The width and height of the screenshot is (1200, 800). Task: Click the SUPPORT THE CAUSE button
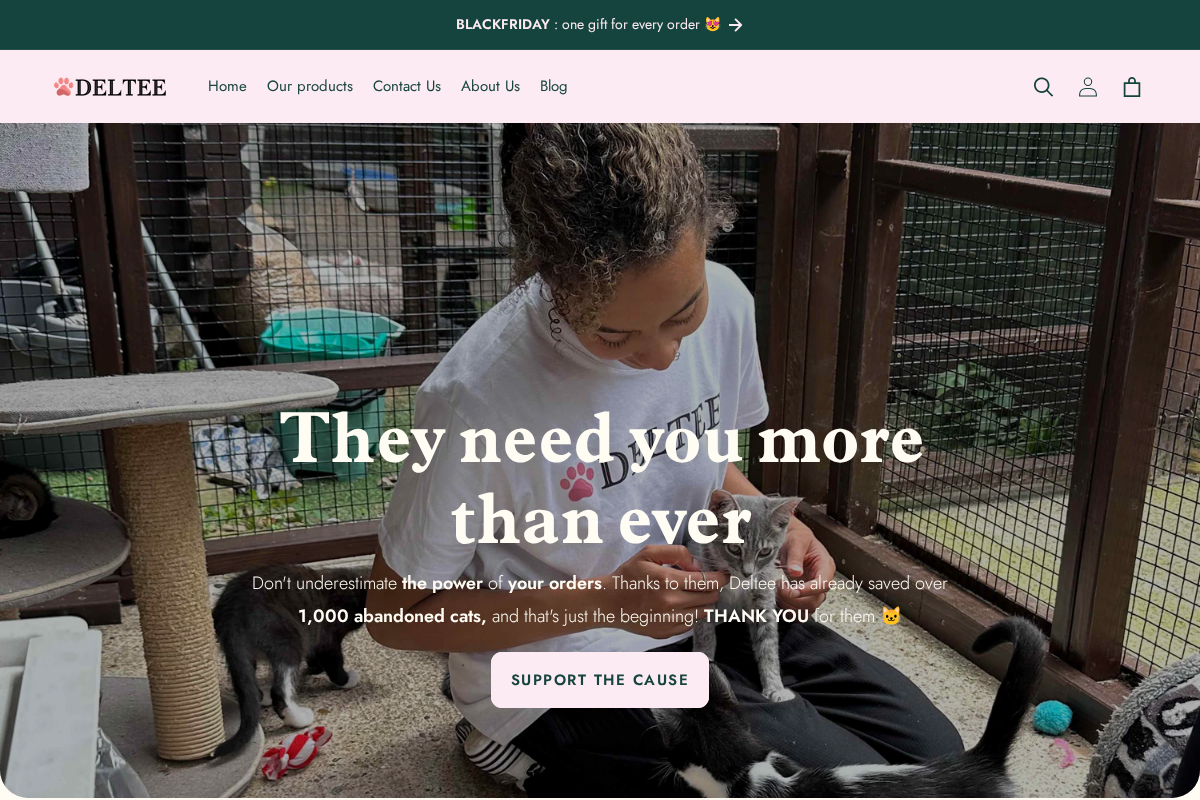coord(600,680)
